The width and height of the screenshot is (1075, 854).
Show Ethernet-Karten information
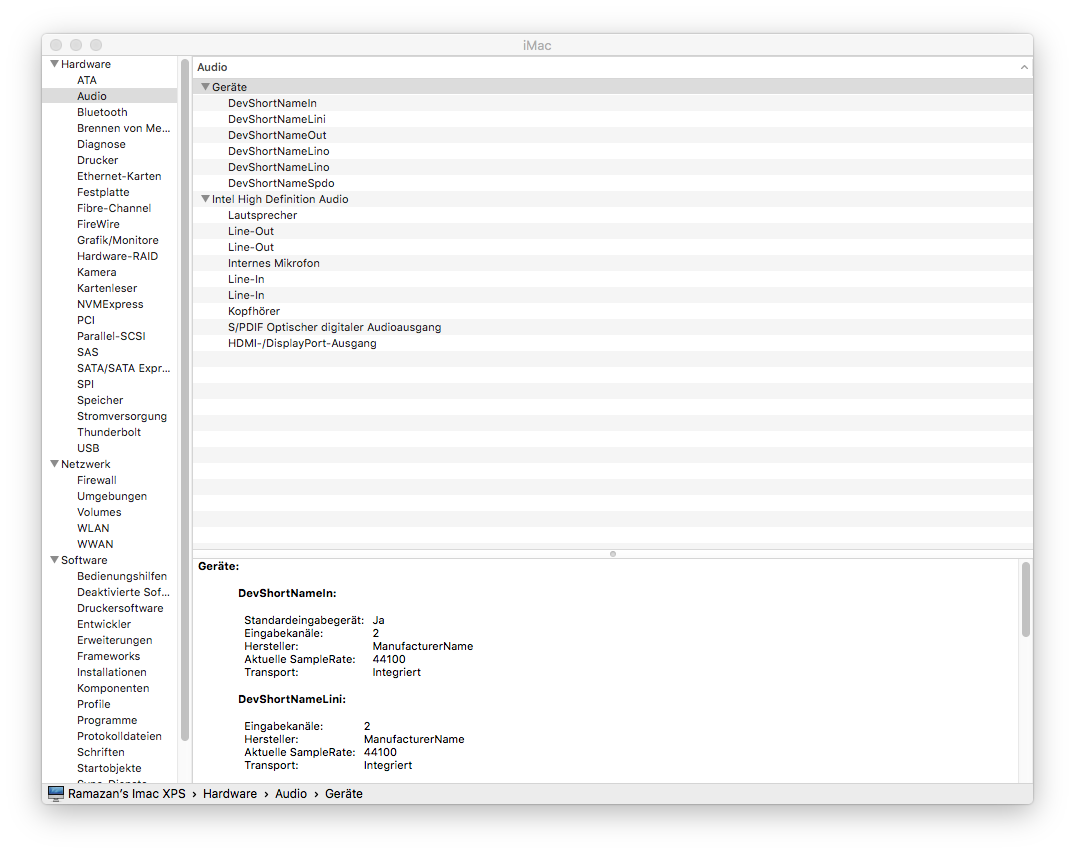tap(119, 176)
